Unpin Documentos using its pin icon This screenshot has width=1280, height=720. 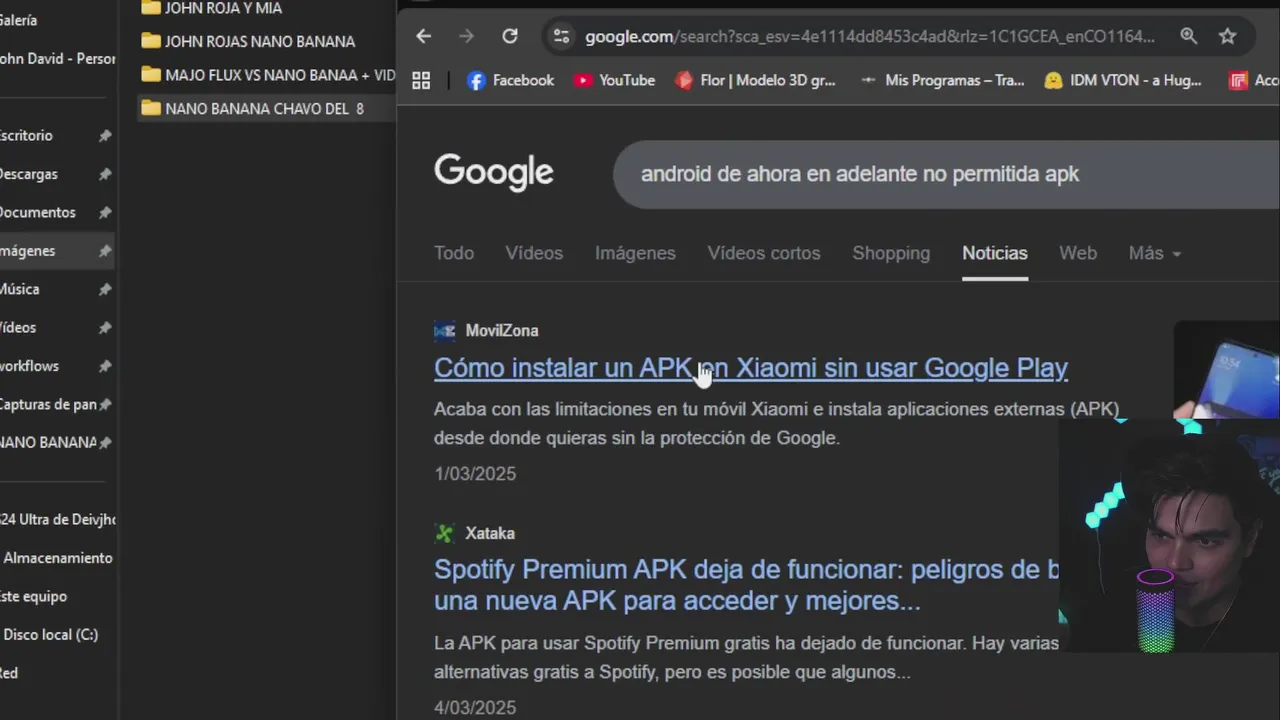pyautogui.click(x=105, y=212)
